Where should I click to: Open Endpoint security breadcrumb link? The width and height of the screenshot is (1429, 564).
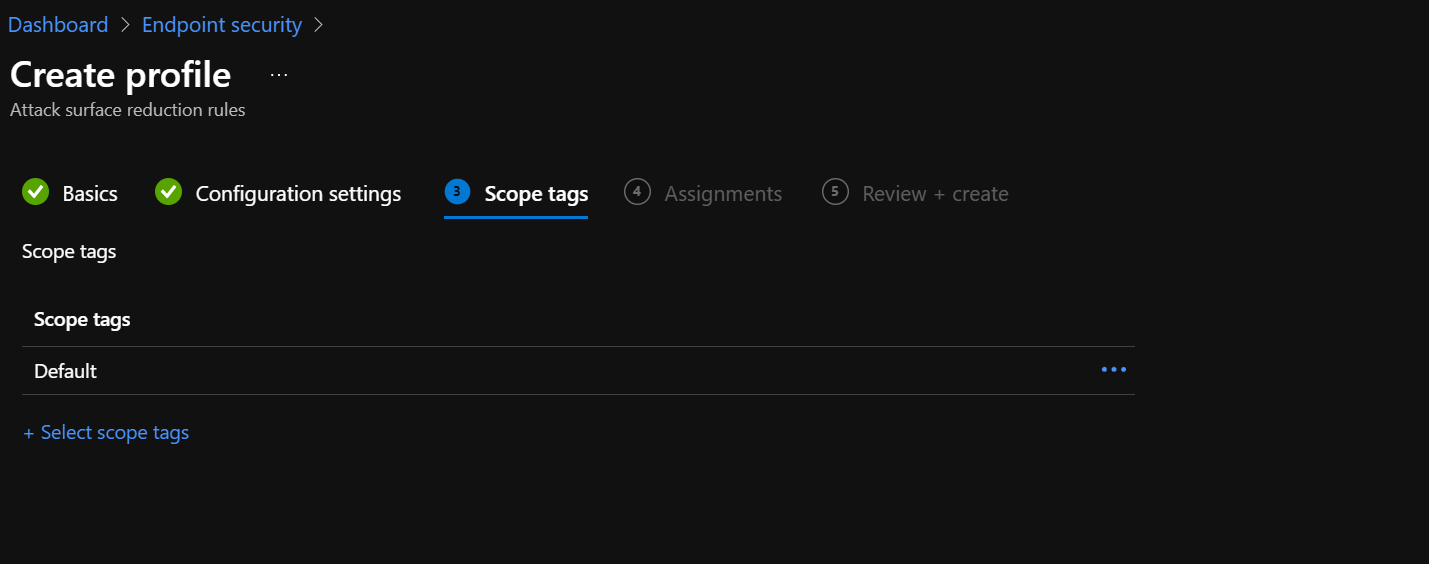click(x=221, y=25)
